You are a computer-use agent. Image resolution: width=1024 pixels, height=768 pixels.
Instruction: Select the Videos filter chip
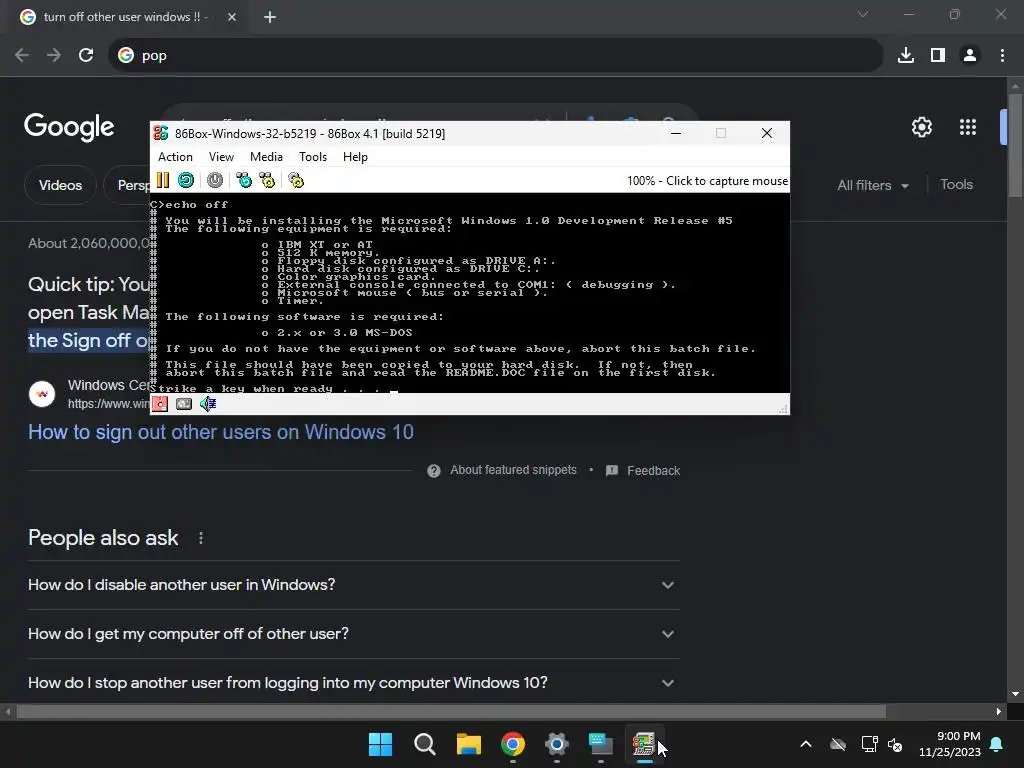click(60, 185)
